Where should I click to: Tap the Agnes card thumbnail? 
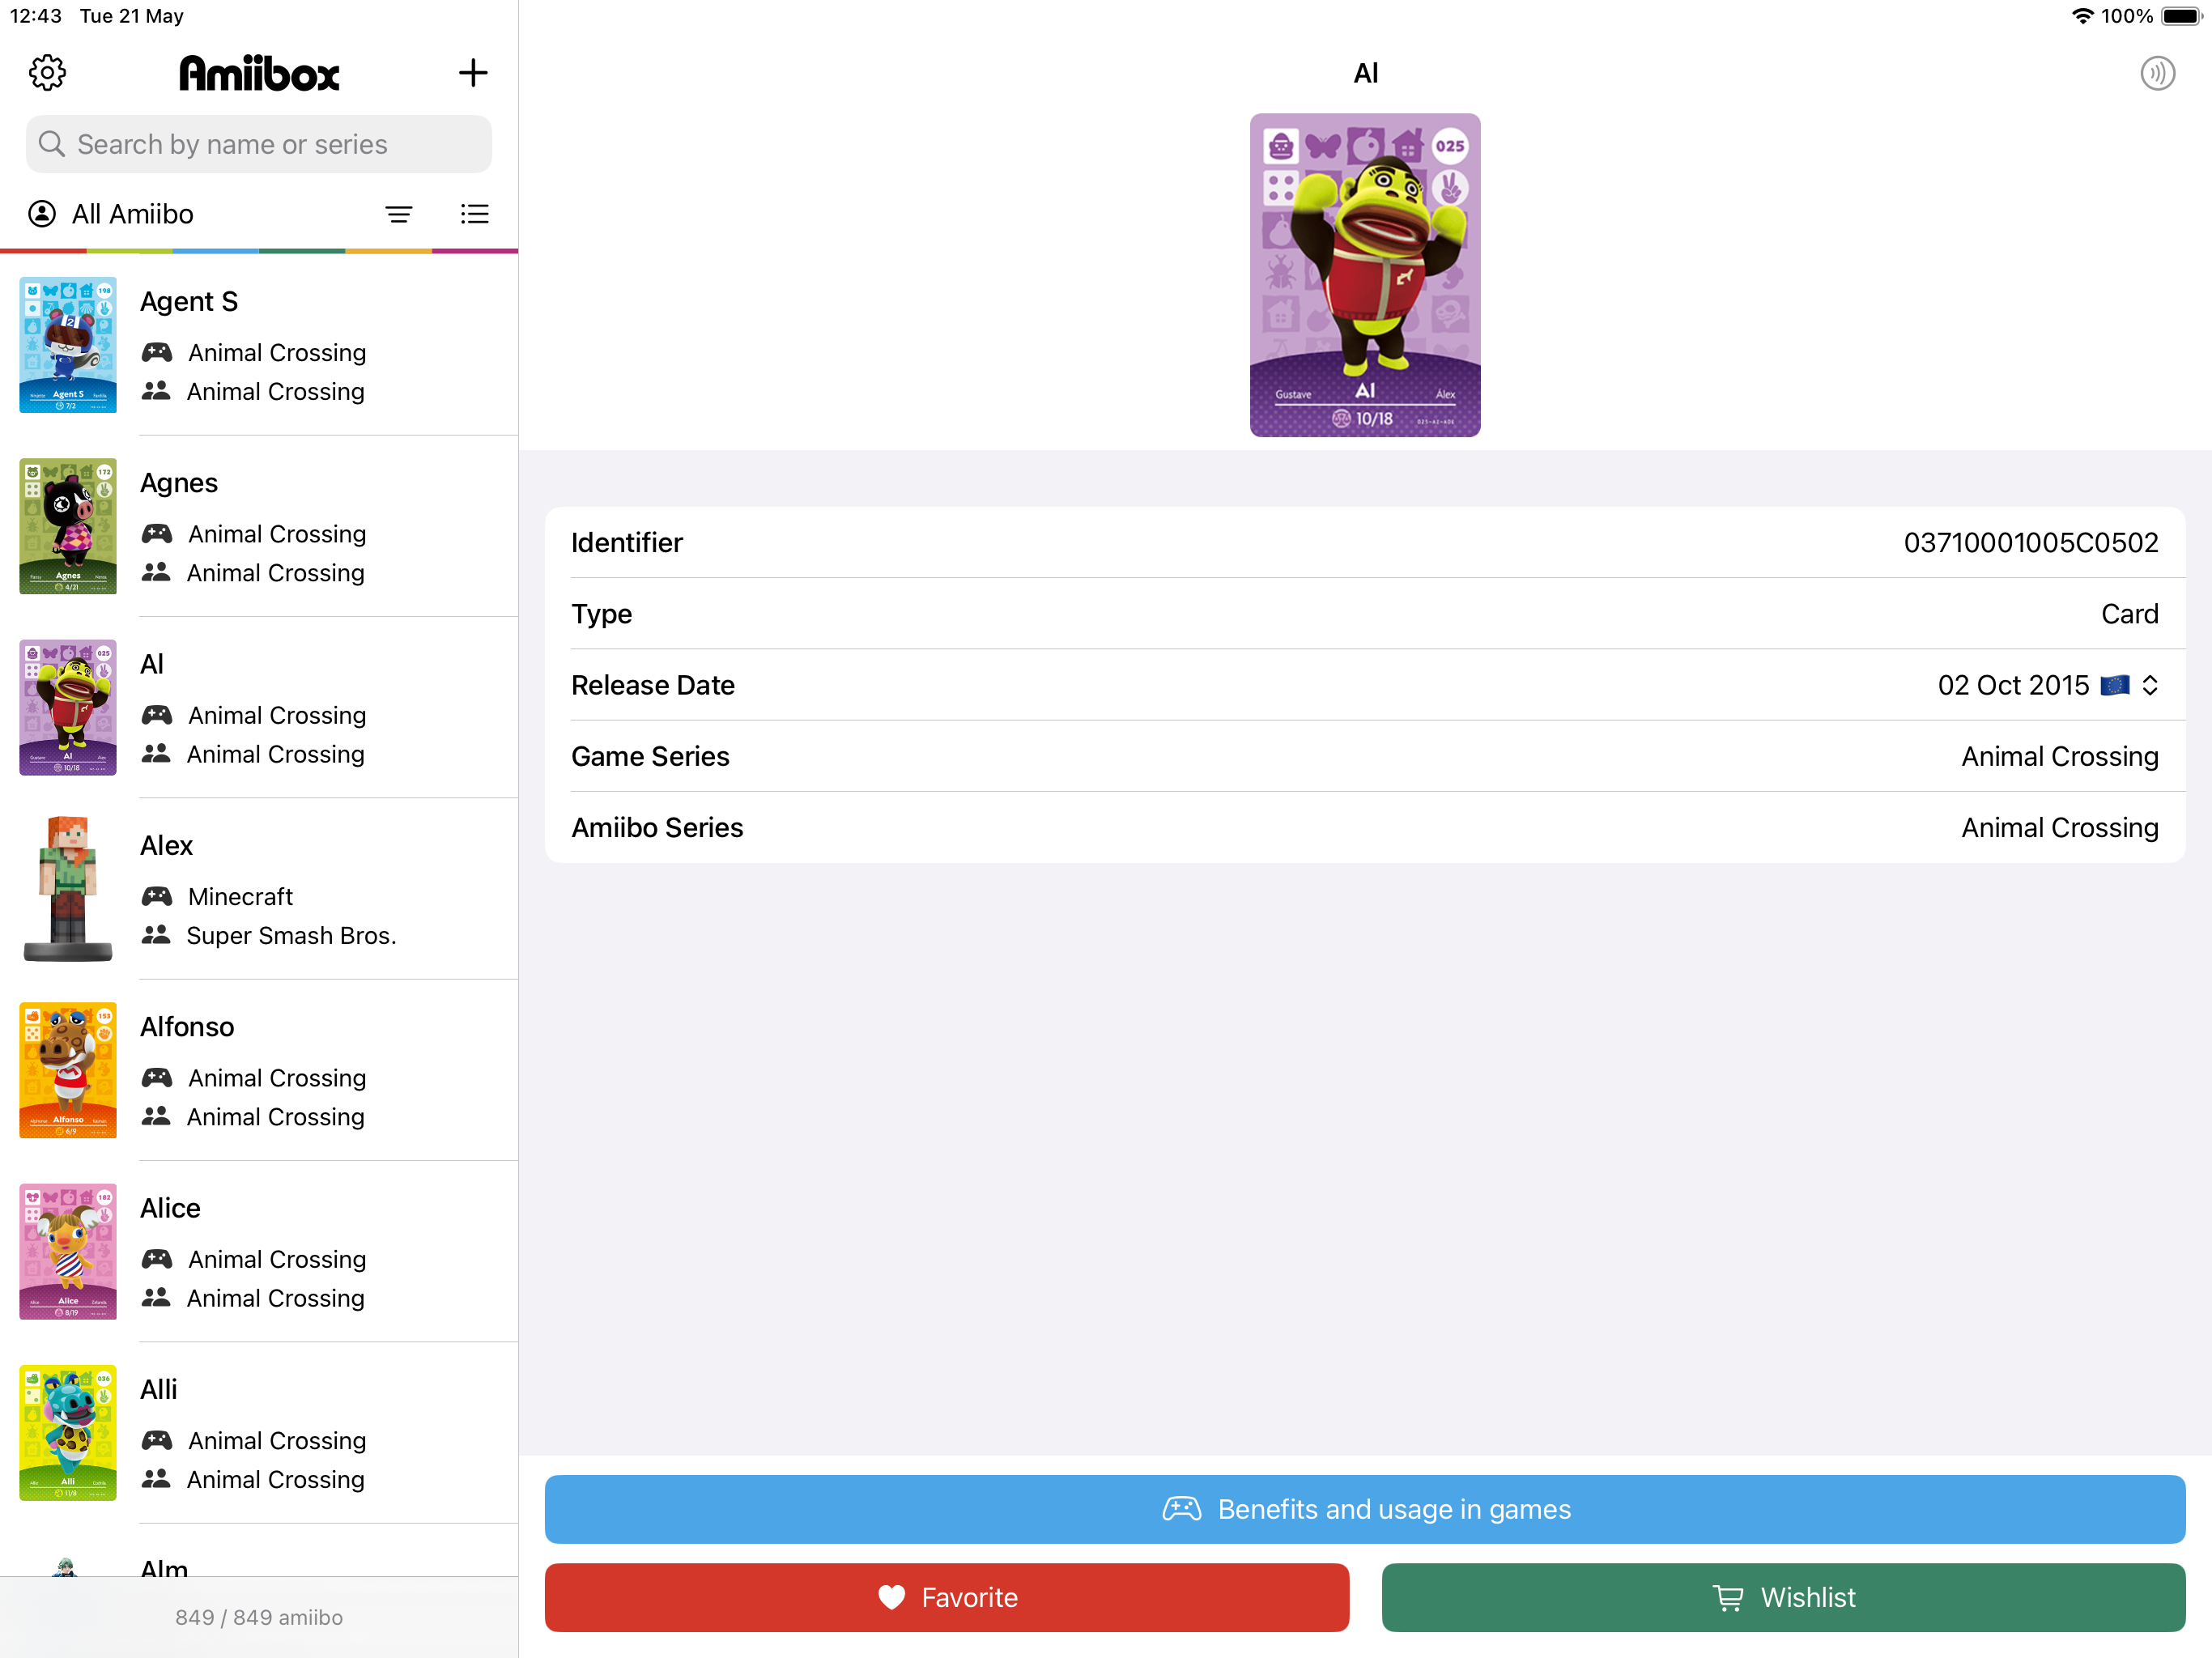[68, 526]
